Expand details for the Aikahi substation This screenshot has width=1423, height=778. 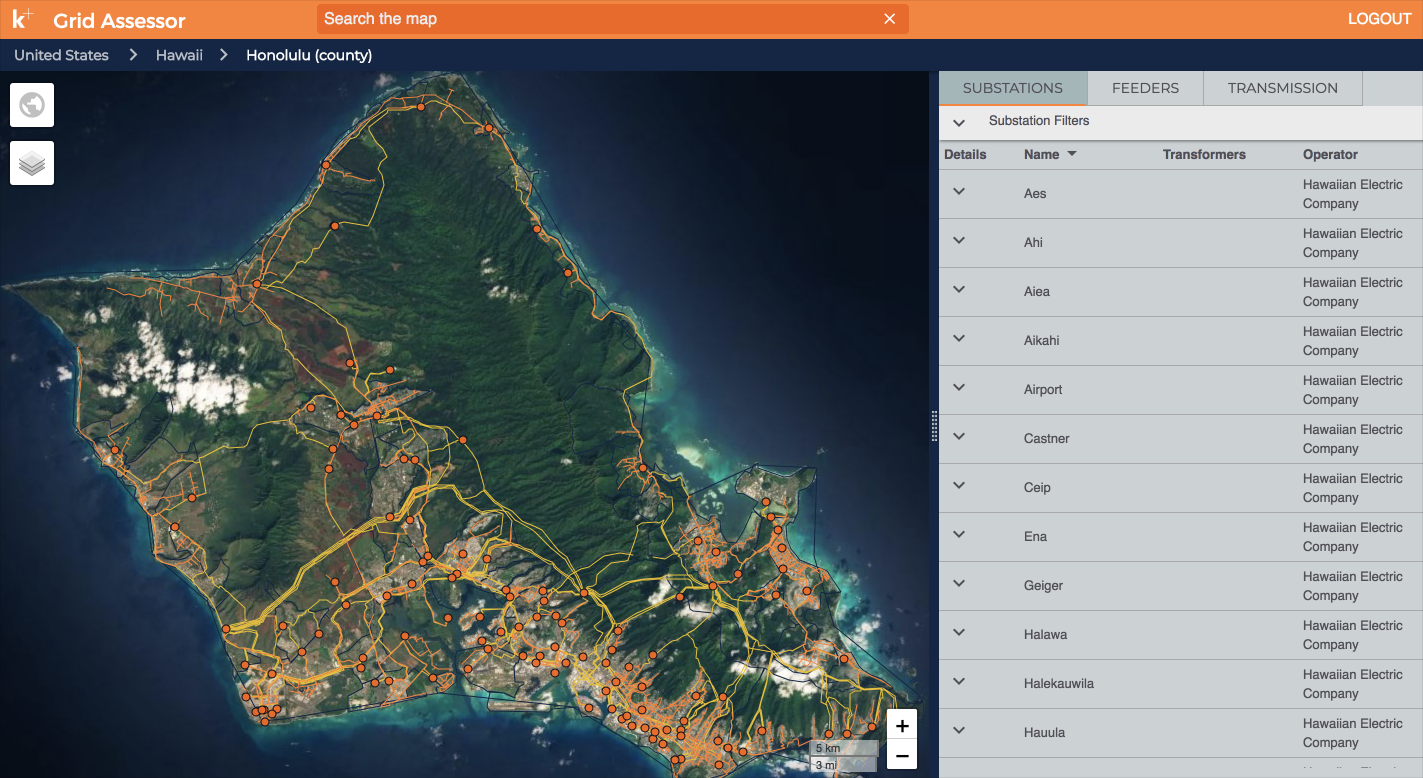[959, 339]
